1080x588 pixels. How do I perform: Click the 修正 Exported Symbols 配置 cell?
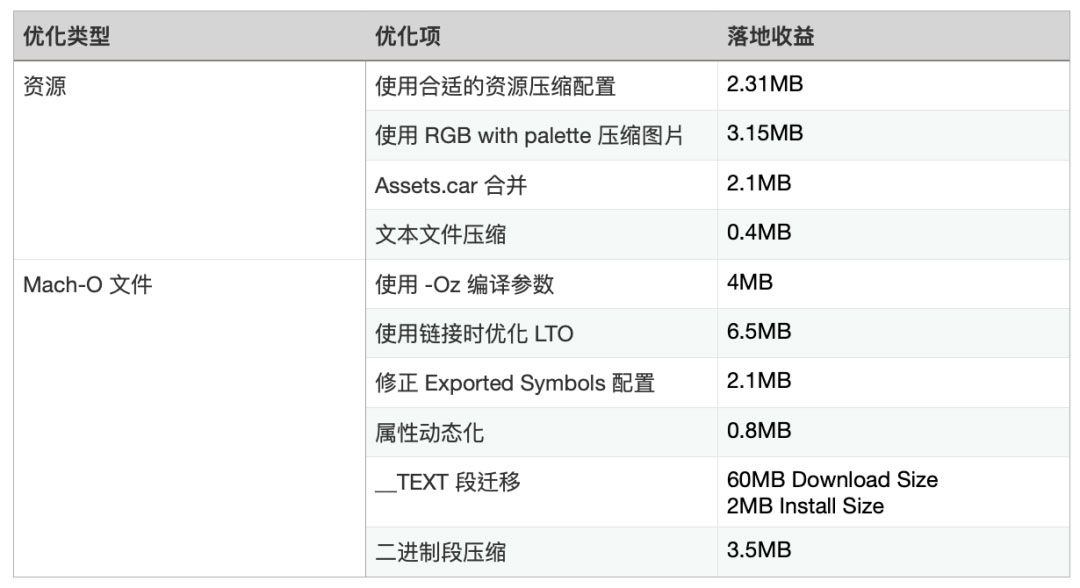tap(514, 383)
